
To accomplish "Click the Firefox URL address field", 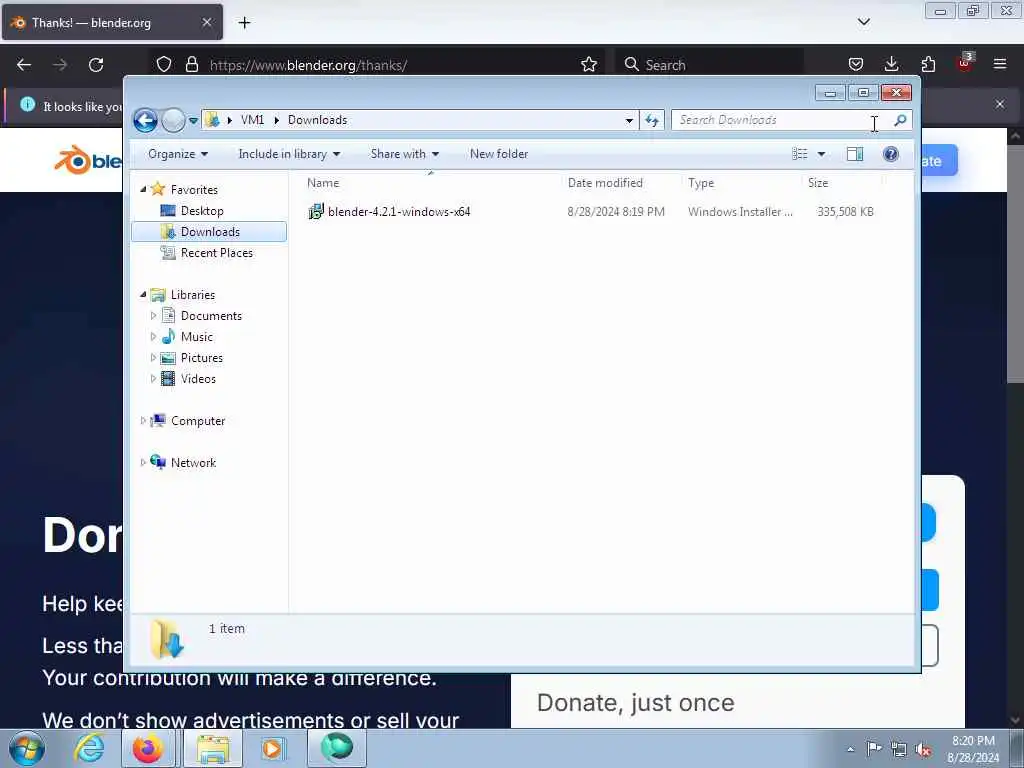I will (x=376, y=65).
